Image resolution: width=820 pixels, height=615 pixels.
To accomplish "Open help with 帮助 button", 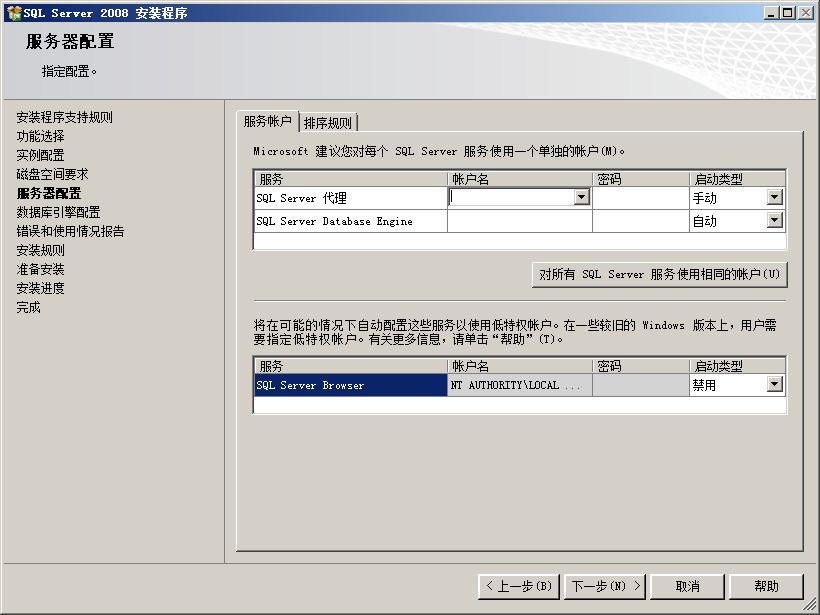I will [x=766, y=586].
